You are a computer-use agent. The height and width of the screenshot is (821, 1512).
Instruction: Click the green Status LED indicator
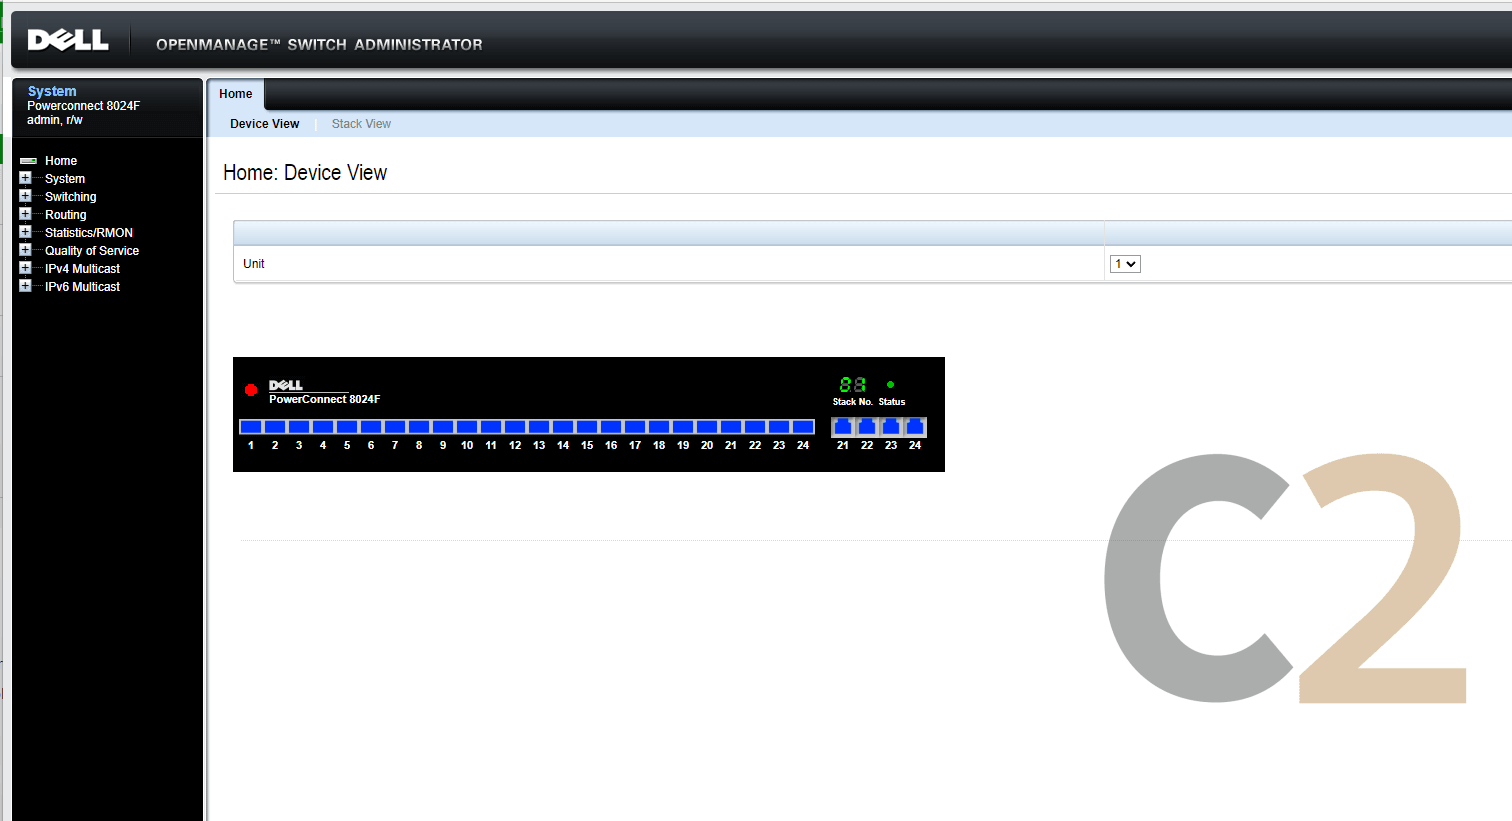(890, 384)
